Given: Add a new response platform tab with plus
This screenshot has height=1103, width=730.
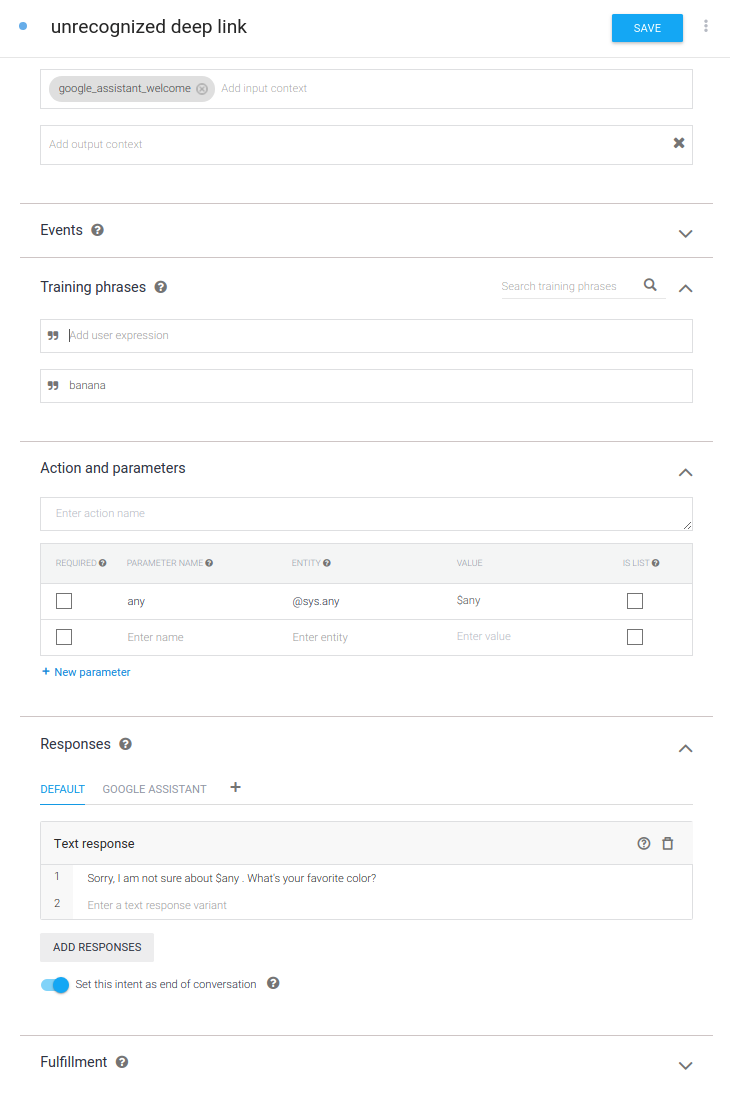Looking at the screenshot, I should click(236, 788).
